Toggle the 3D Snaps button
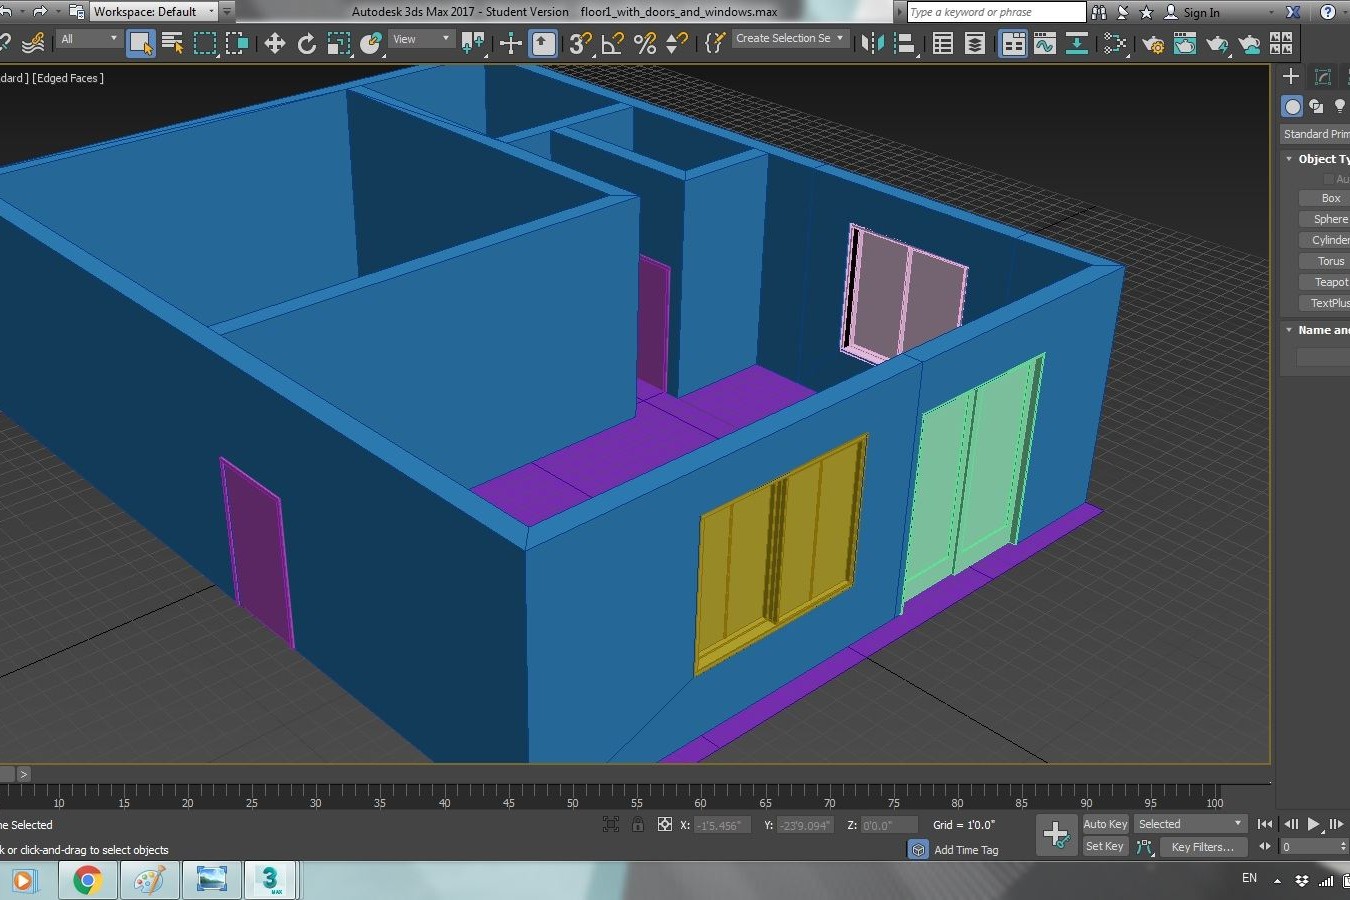Image resolution: width=1350 pixels, height=900 pixels. coord(579,43)
